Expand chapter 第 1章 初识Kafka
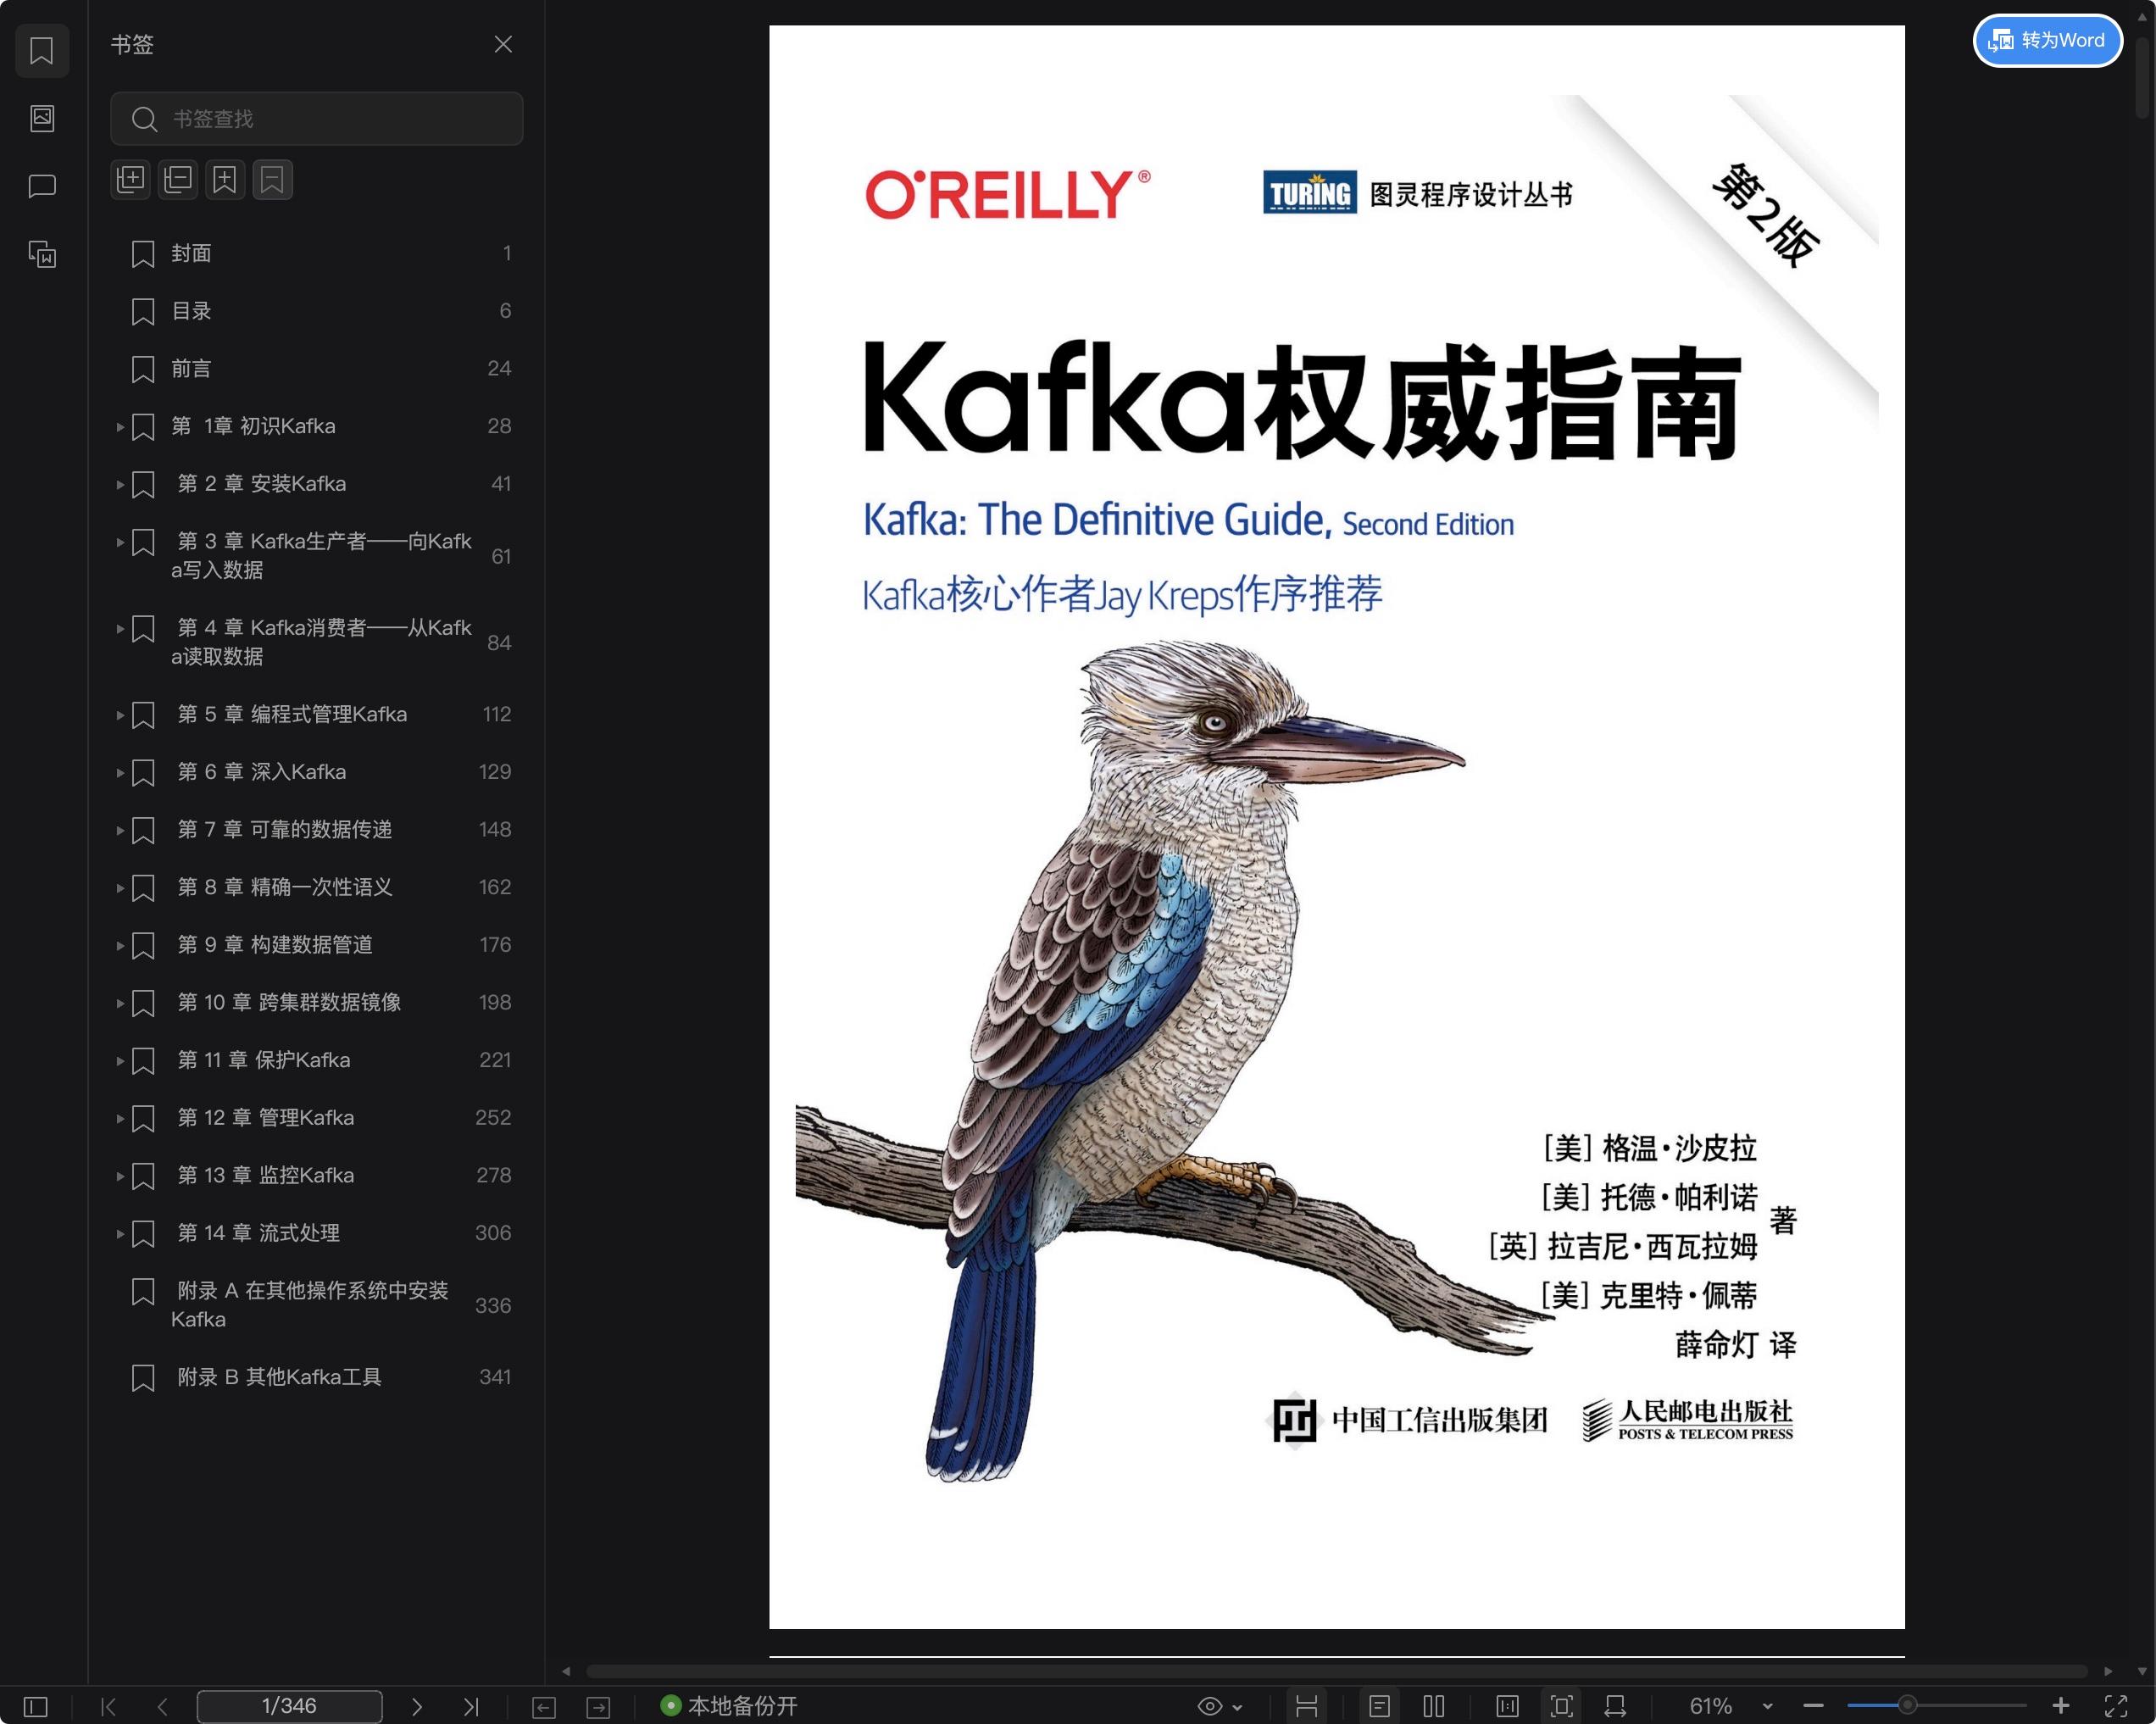The image size is (2156, 1724). pos(120,427)
